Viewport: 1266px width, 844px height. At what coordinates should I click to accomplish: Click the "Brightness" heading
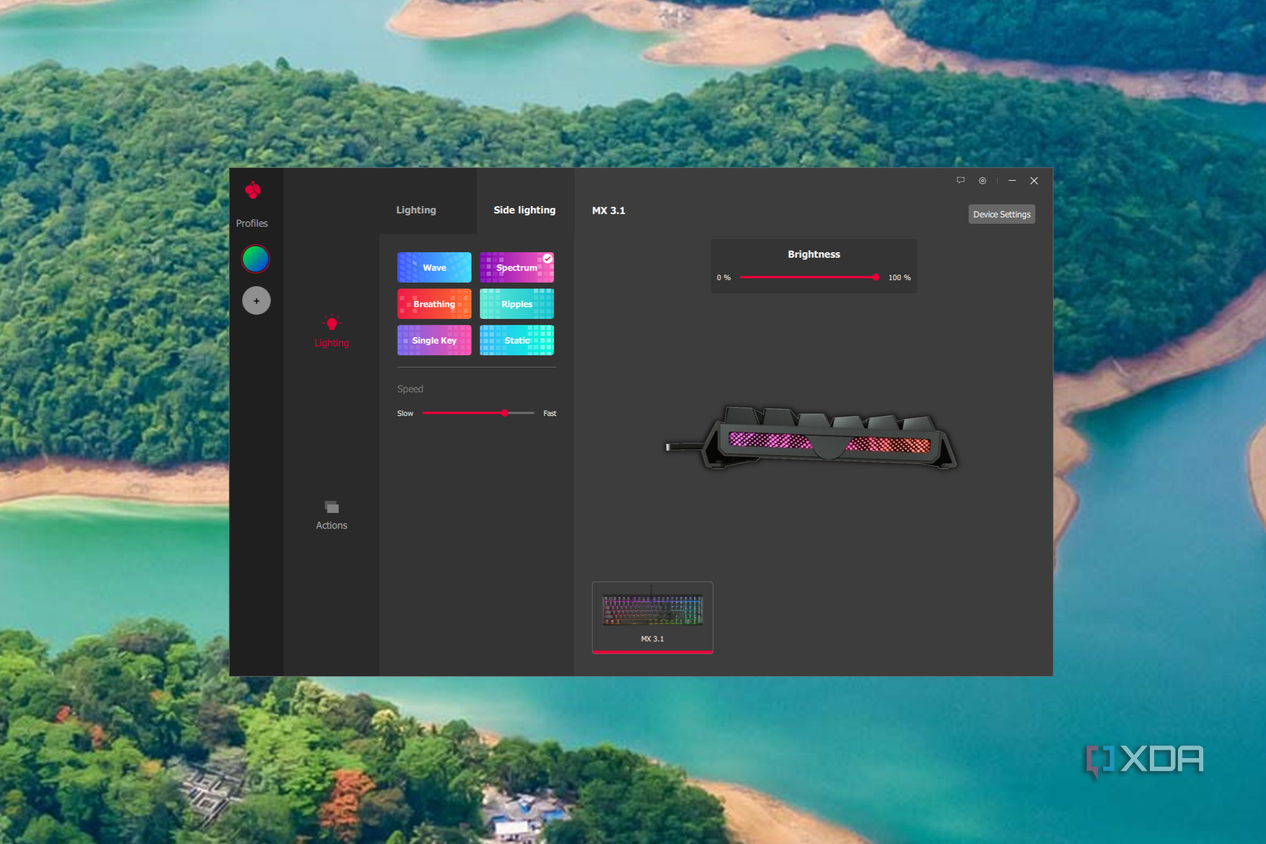814,254
